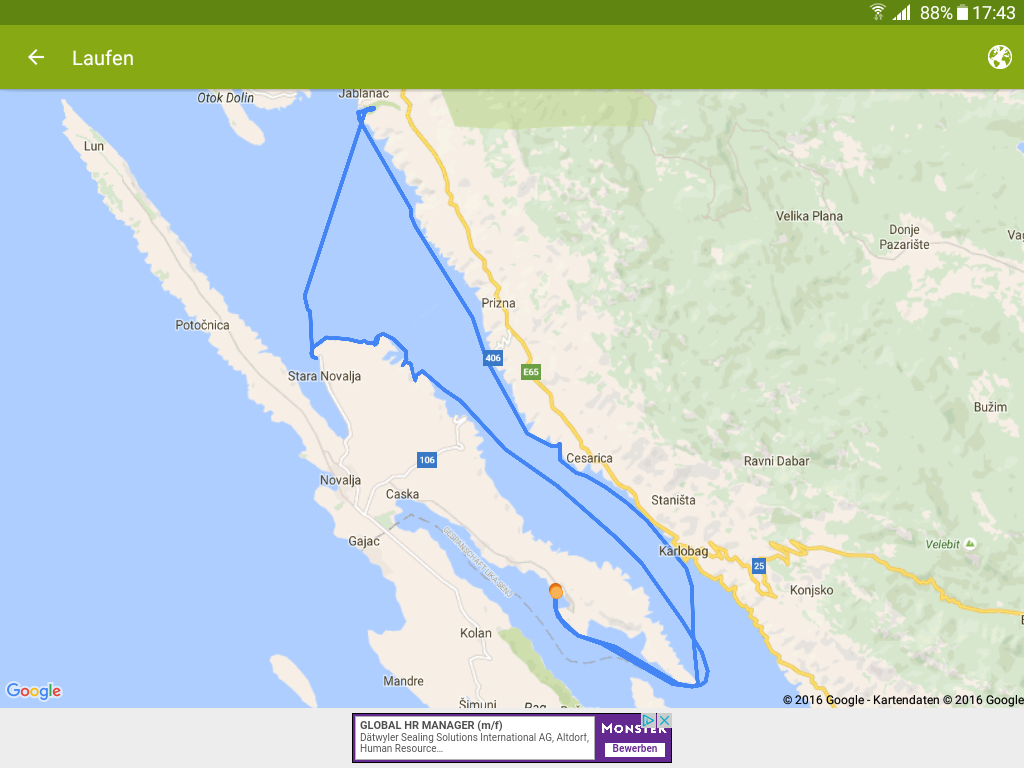Open map type via globe icon
This screenshot has height=768, width=1024.
pos(999,58)
